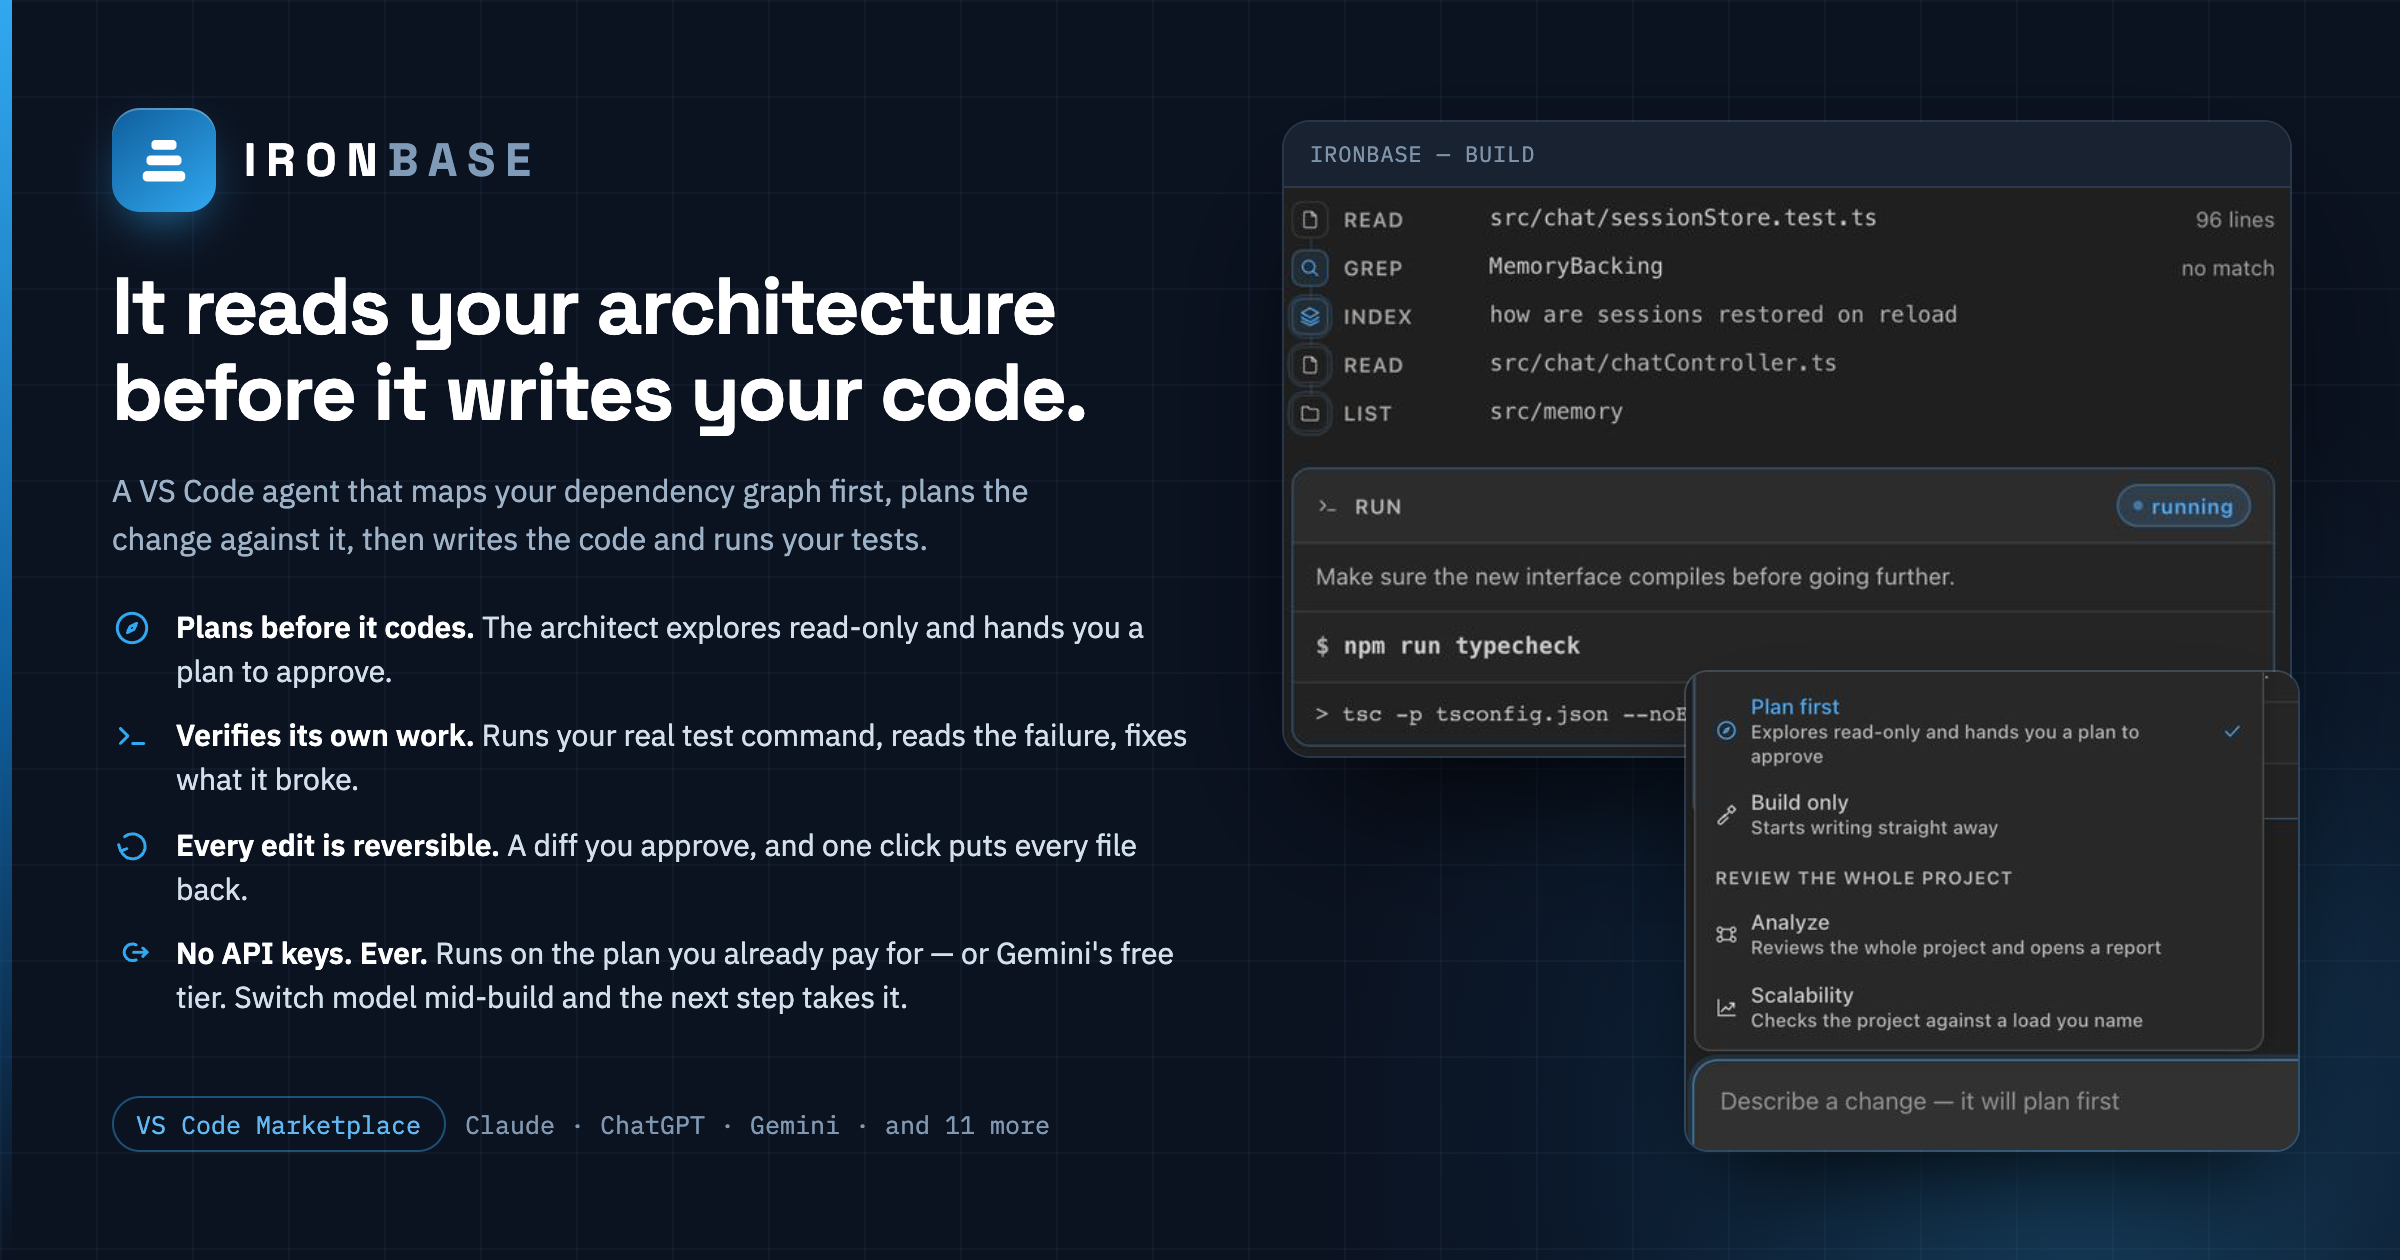Click the 'and 11 more' text
The width and height of the screenshot is (2400, 1260).
[967, 1125]
